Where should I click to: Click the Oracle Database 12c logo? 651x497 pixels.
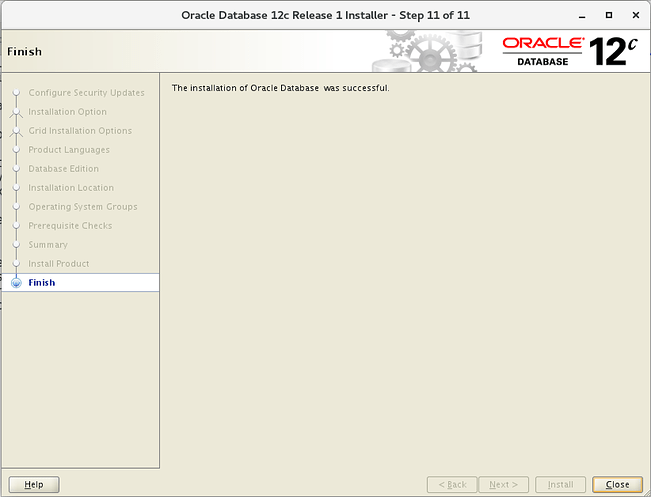(570, 51)
